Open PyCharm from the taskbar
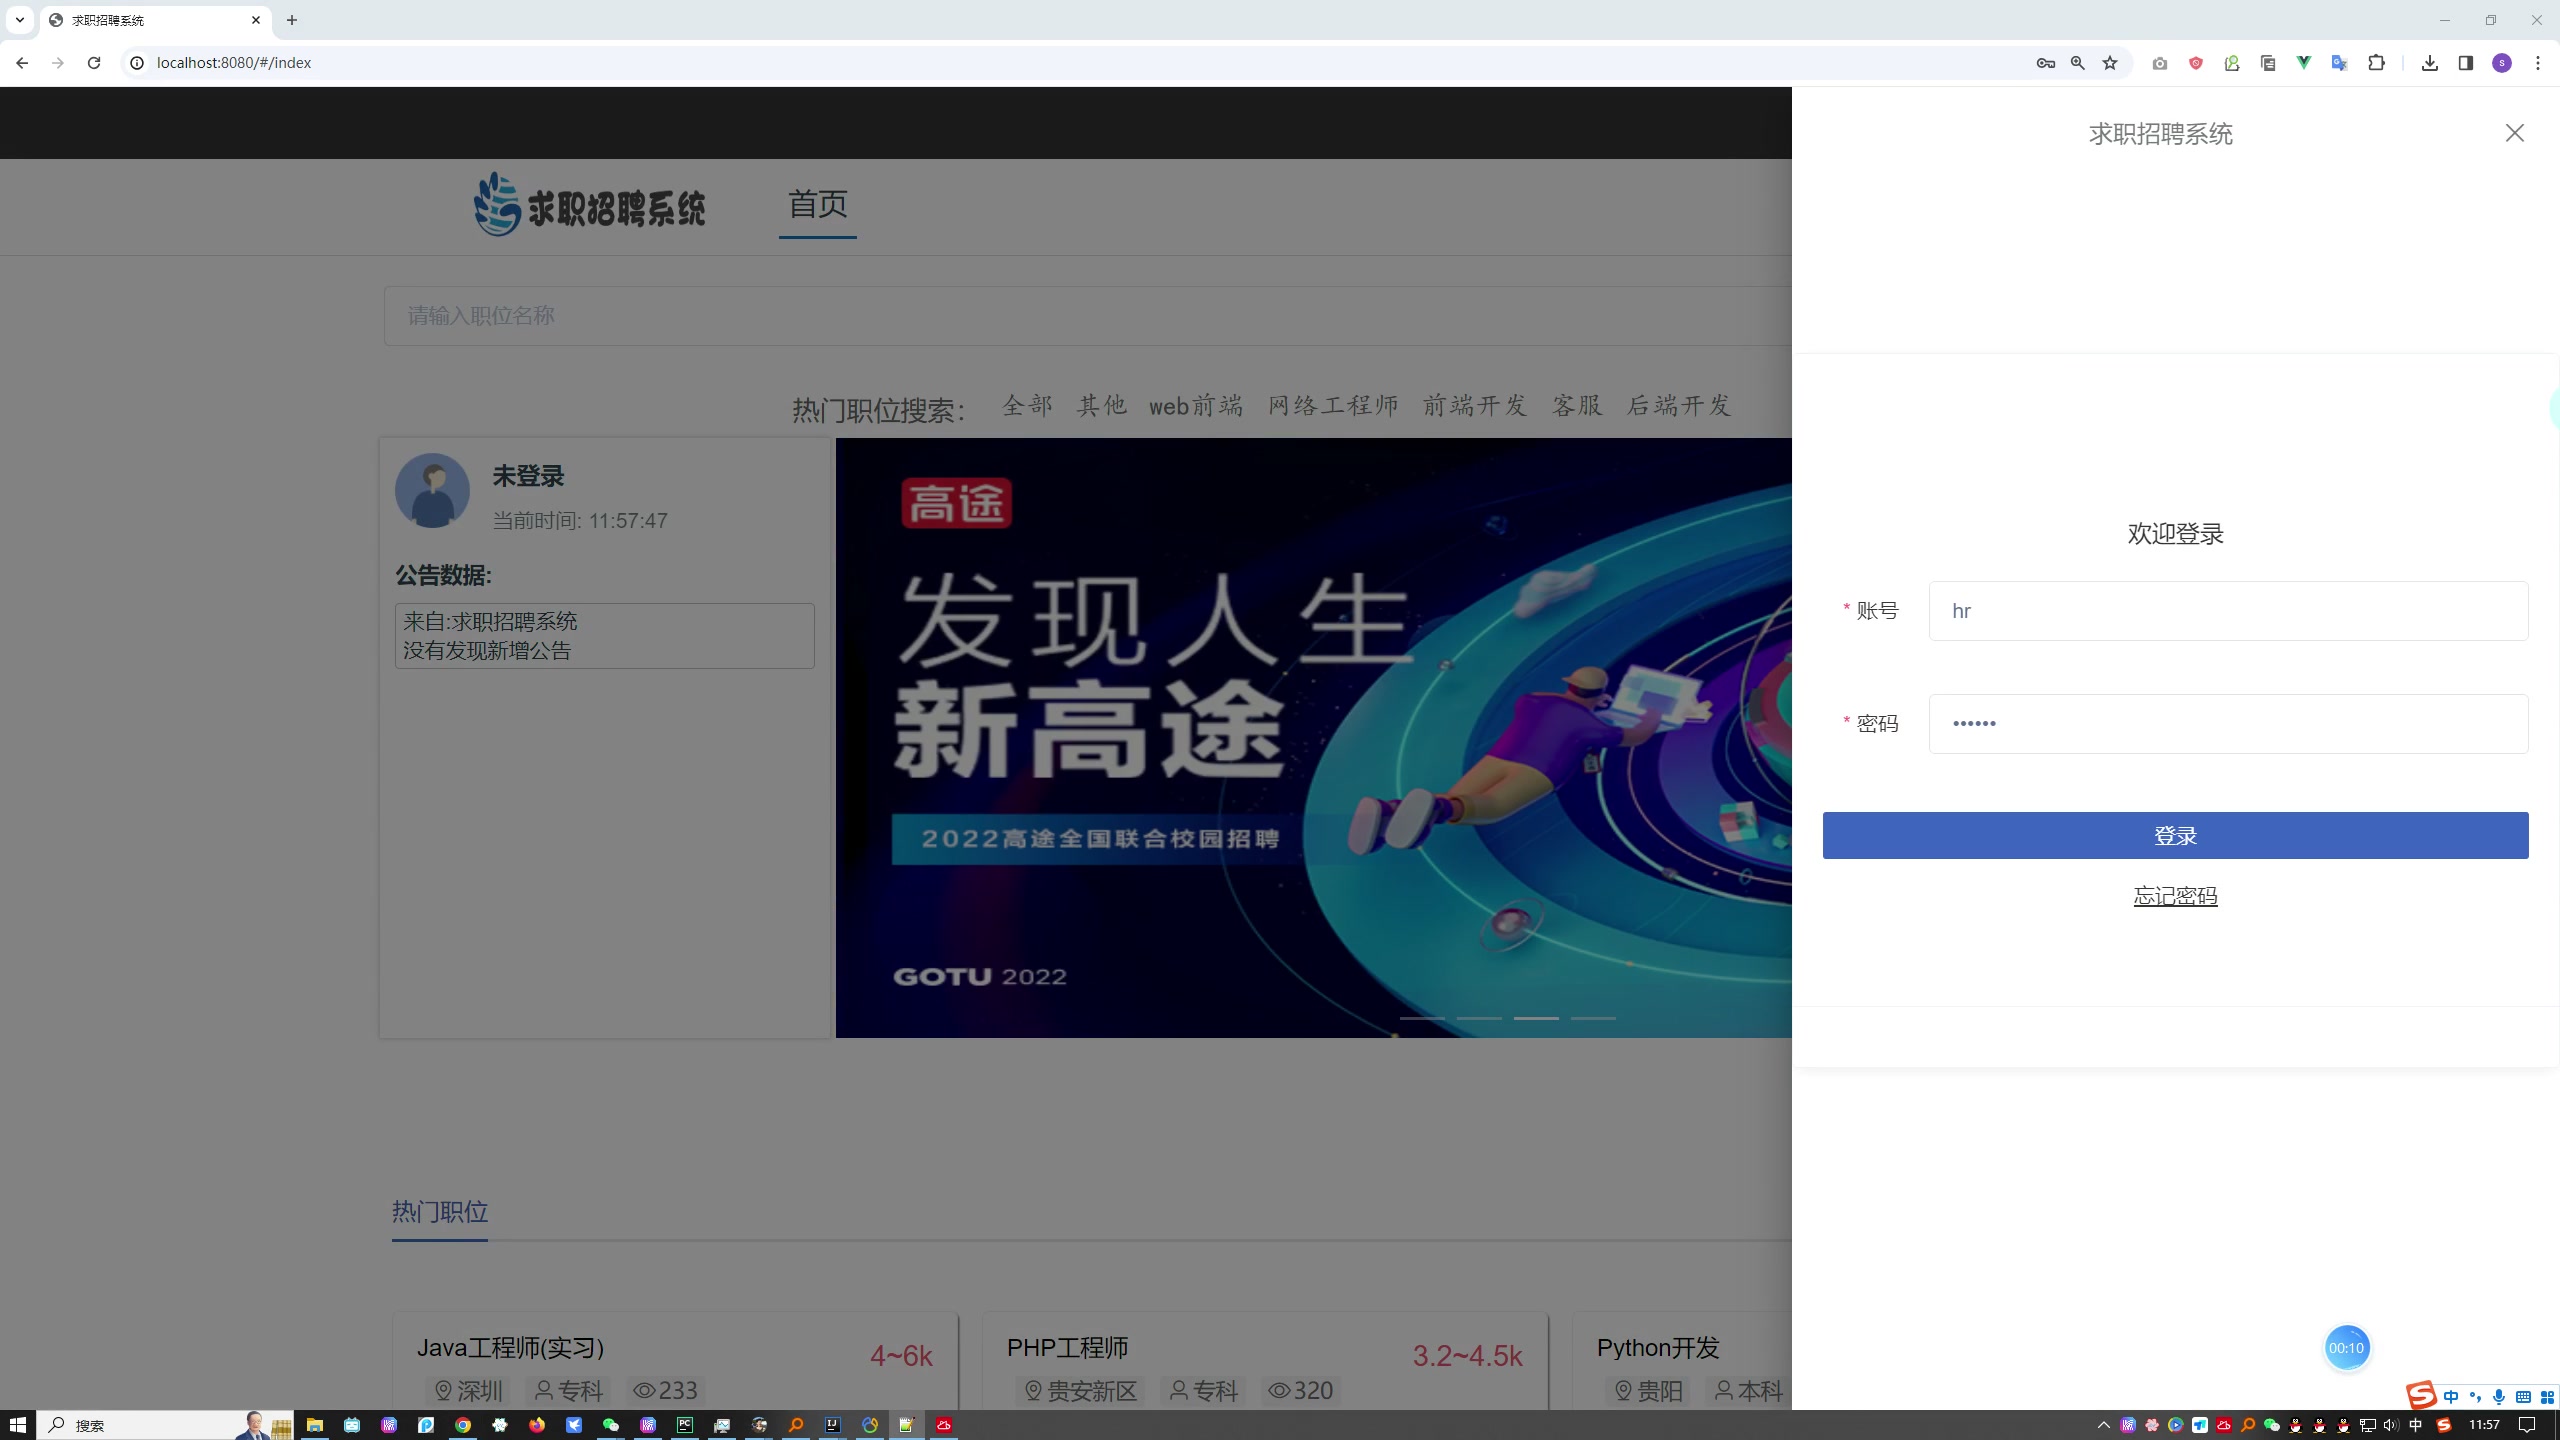The image size is (2560, 1440). click(685, 1425)
